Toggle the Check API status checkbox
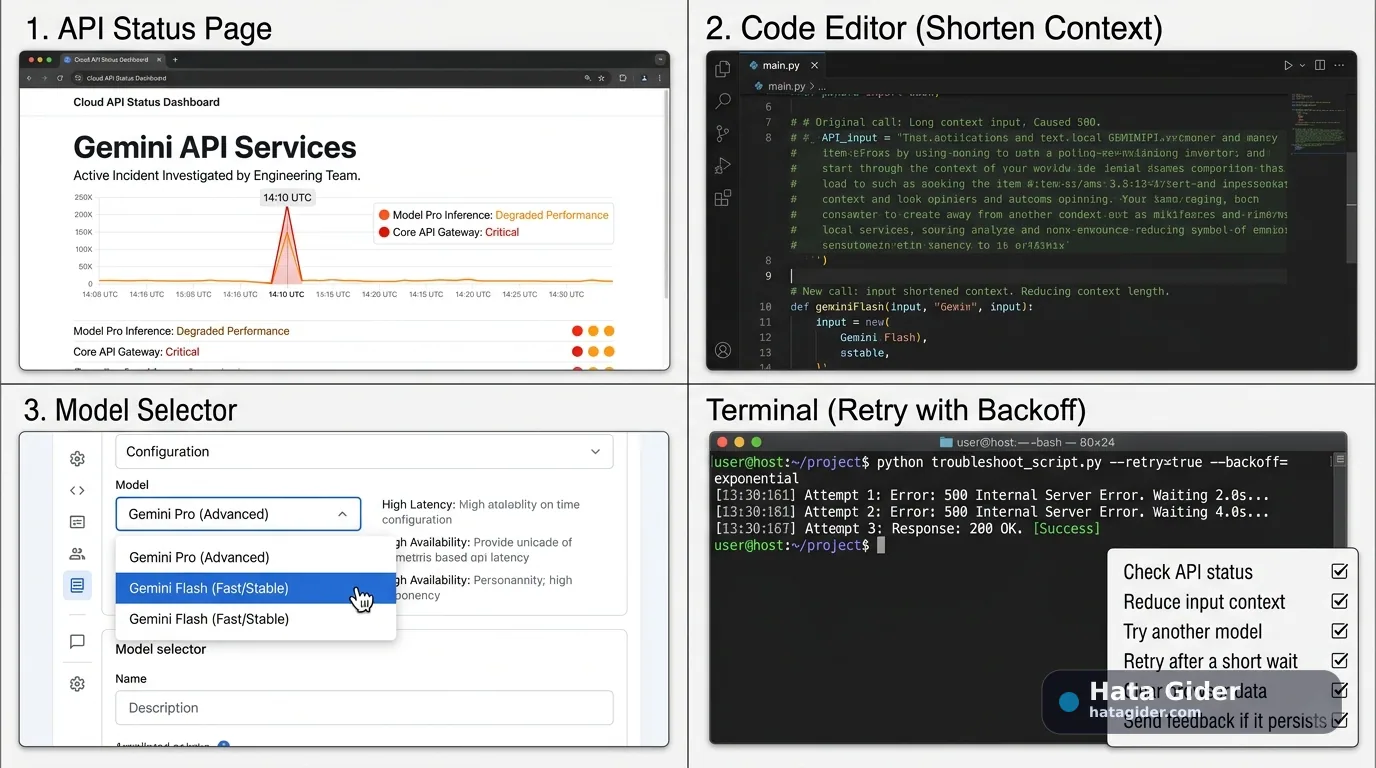Viewport: 1376px width, 768px height. [x=1339, y=572]
